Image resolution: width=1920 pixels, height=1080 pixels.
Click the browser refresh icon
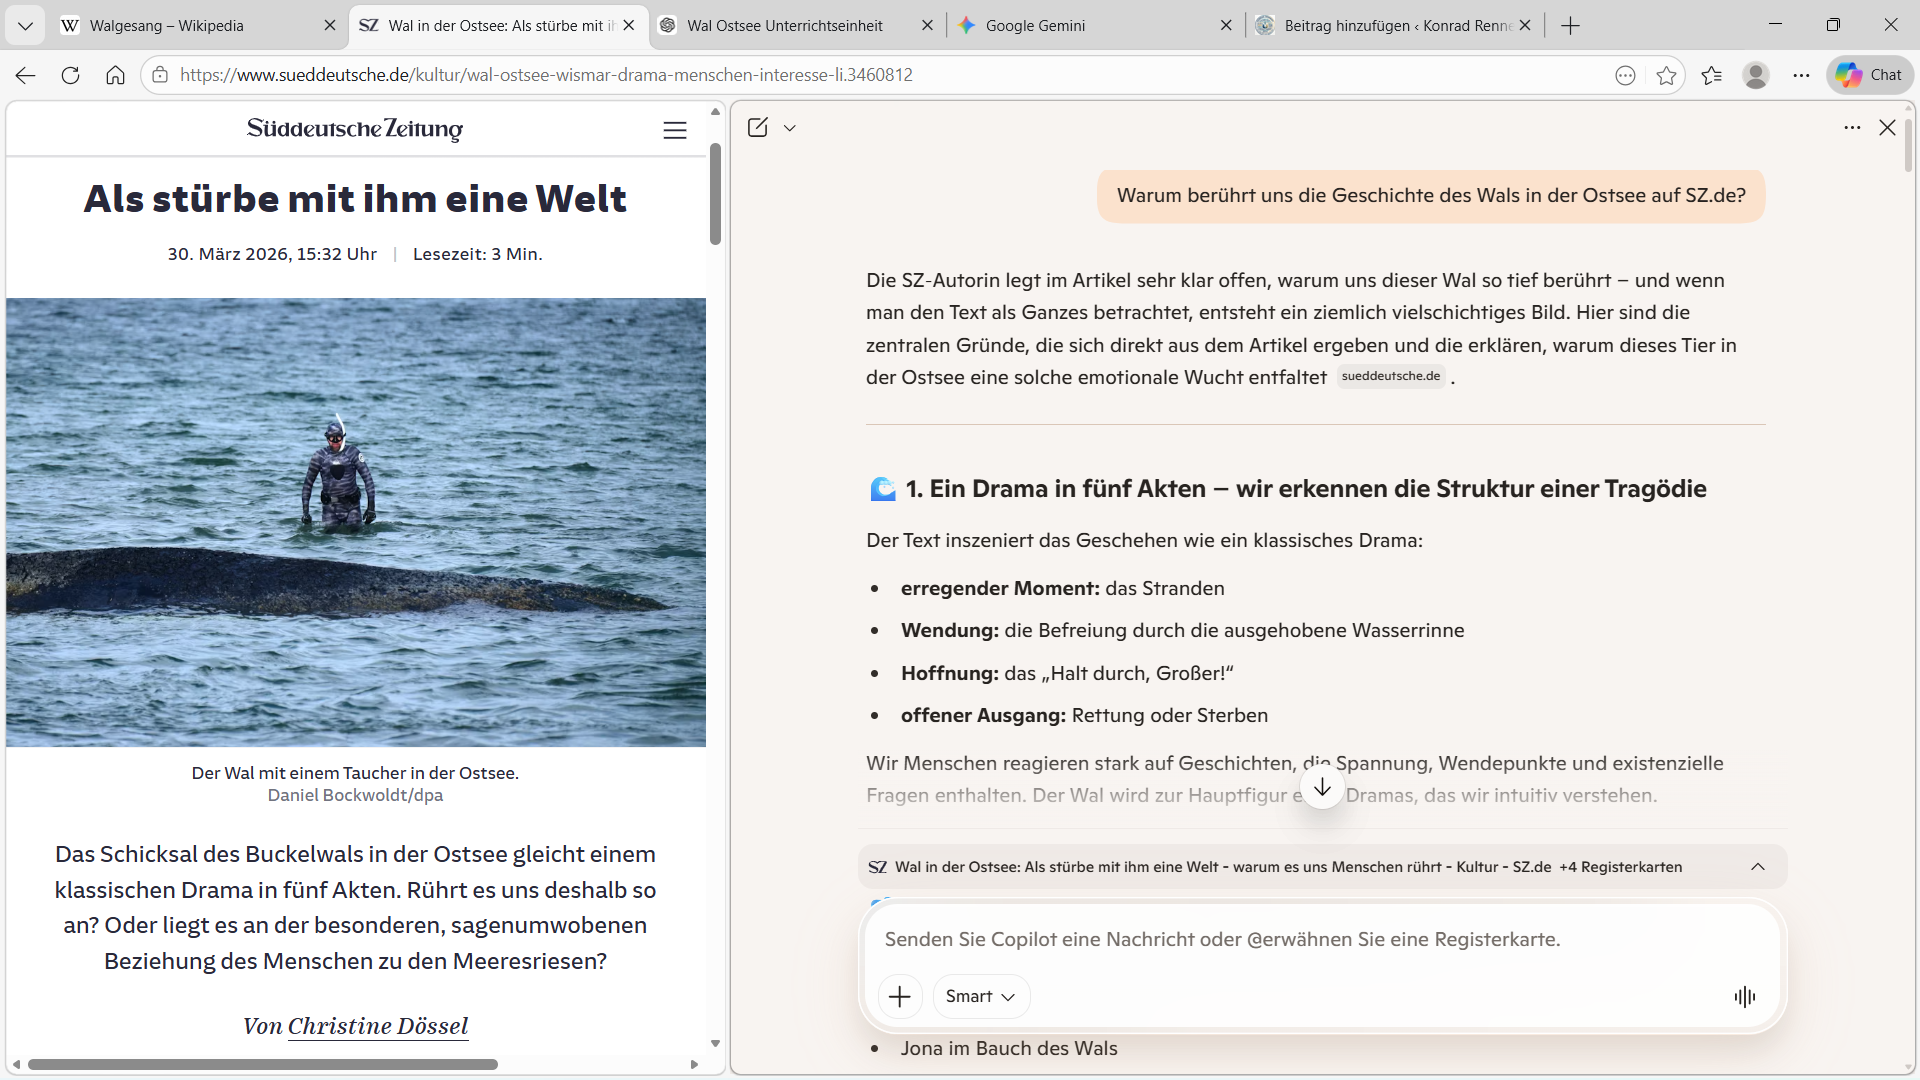(x=70, y=75)
